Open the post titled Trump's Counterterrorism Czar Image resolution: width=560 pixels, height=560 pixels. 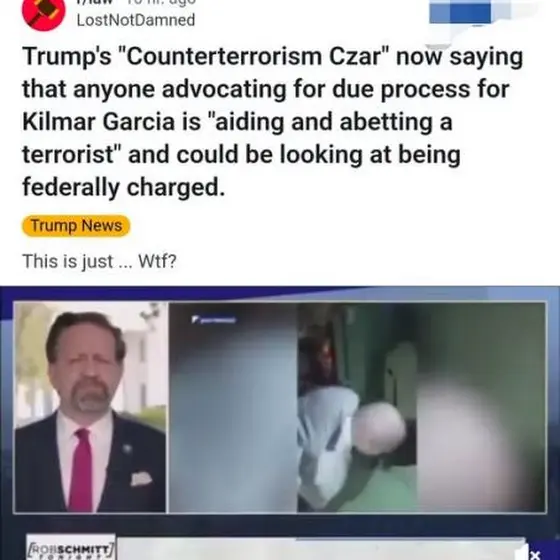[x=272, y=121]
